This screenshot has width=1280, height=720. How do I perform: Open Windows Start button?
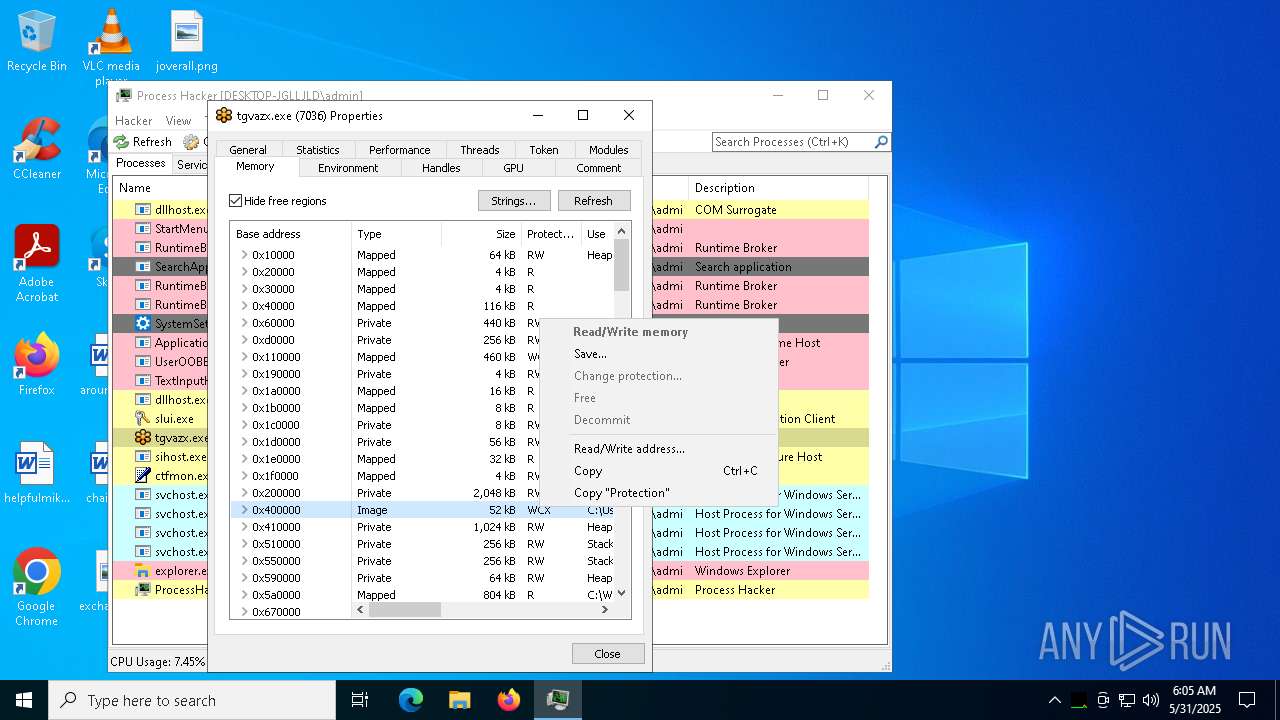24,700
